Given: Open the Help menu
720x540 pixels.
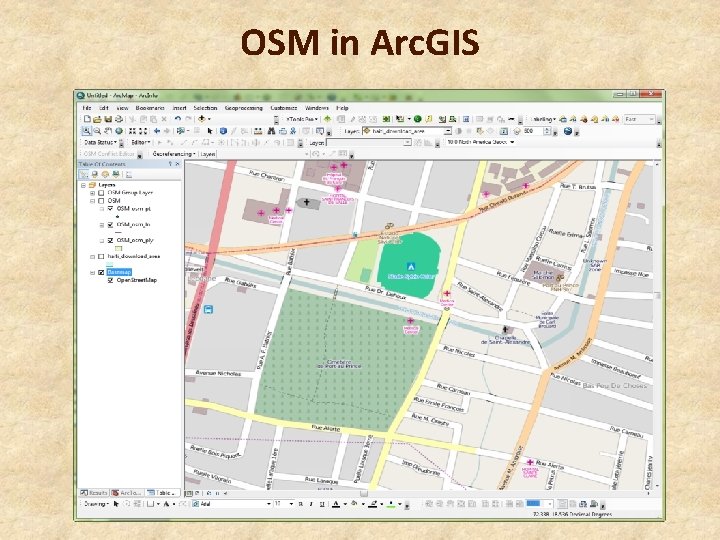Looking at the screenshot, I should click(342, 108).
